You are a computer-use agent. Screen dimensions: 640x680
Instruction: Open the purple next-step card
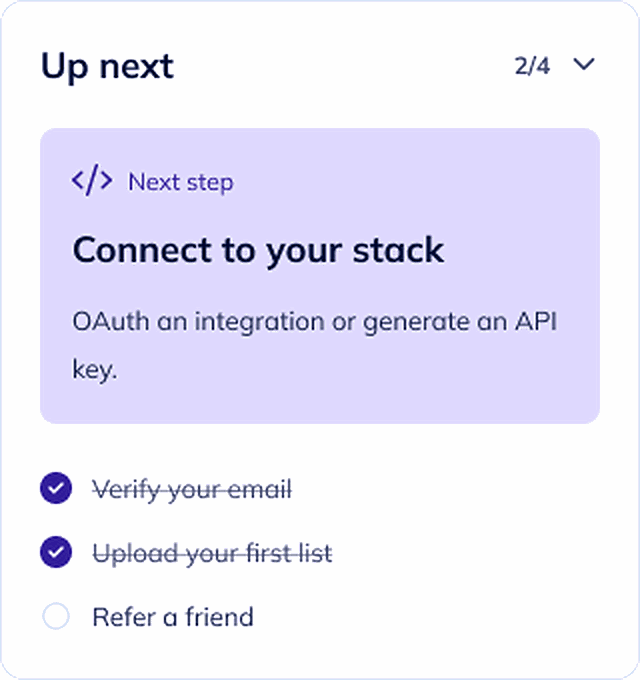(320, 276)
